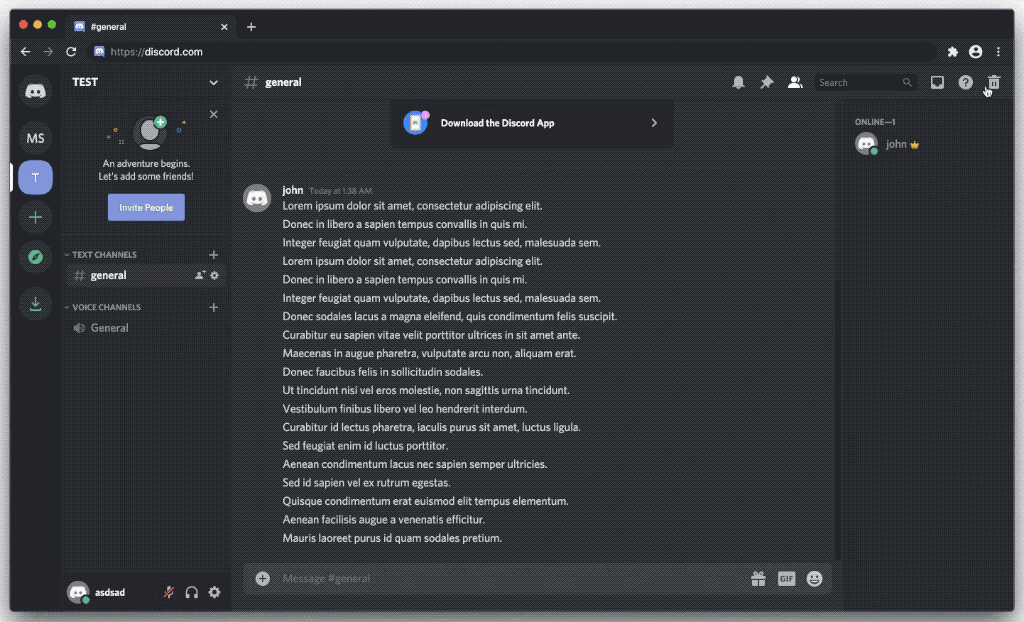Click the help question mark icon
The width and height of the screenshot is (1024, 622).
(965, 82)
